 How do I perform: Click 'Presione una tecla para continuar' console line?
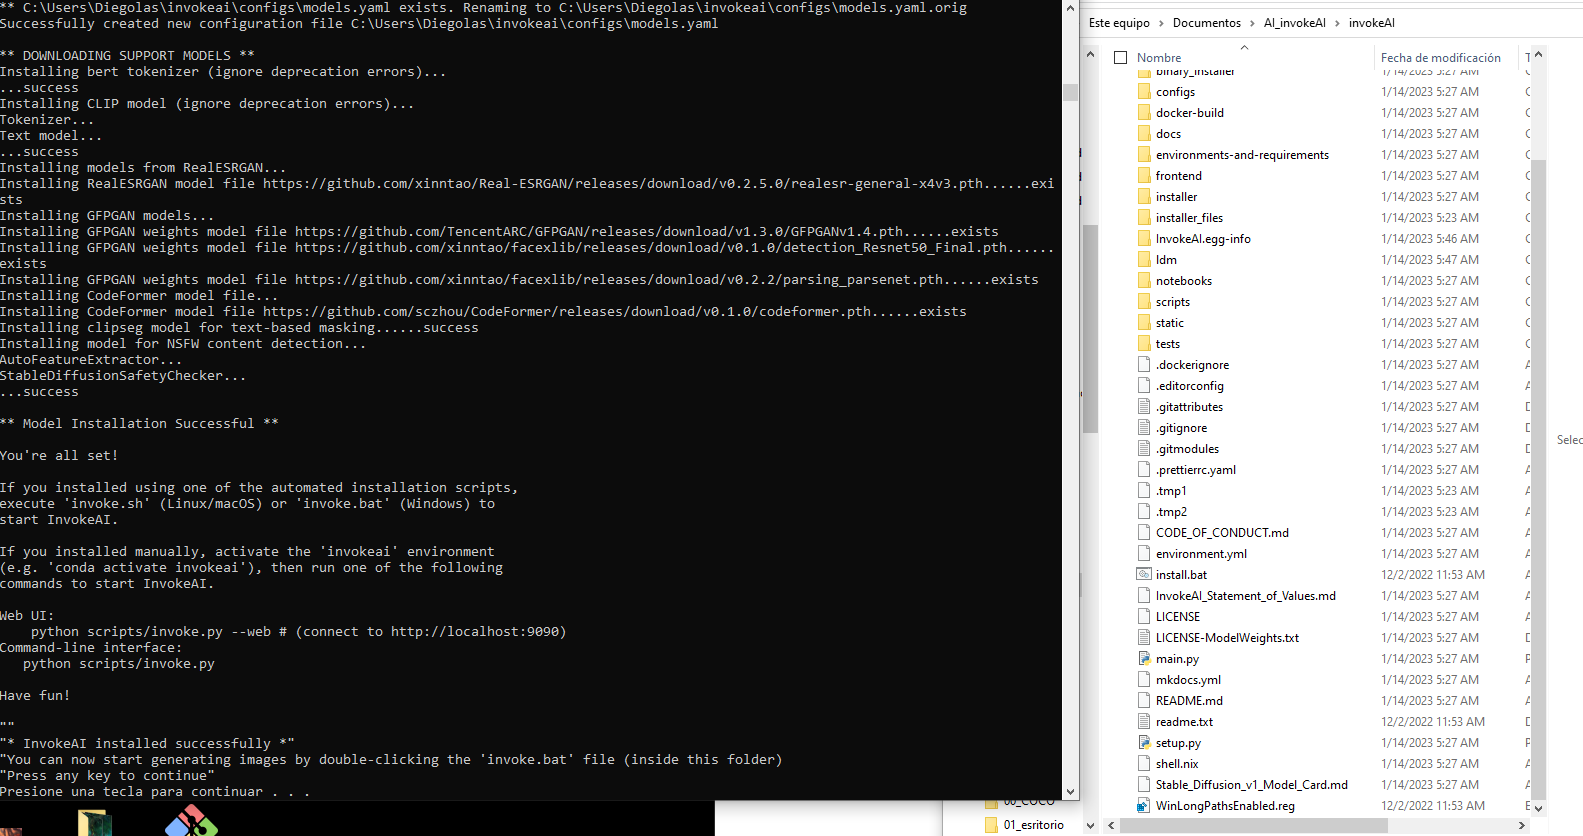point(155,792)
